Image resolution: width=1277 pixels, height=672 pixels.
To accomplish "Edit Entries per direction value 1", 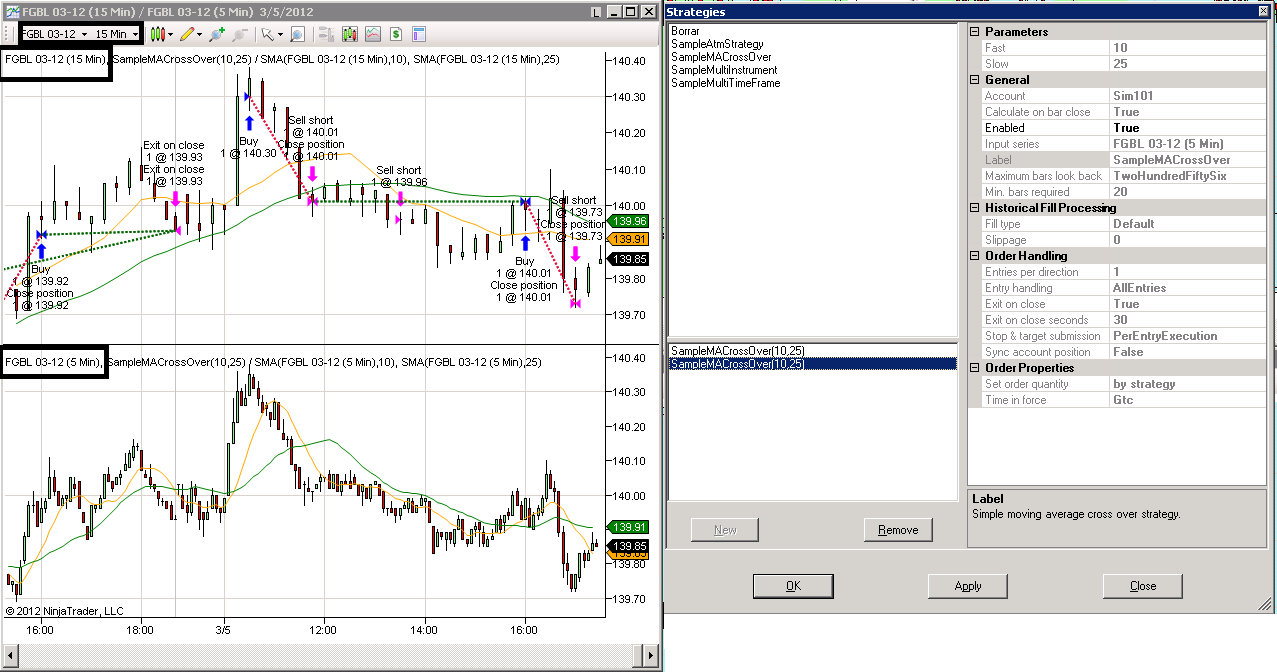I will pyautogui.click(x=1187, y=272).
